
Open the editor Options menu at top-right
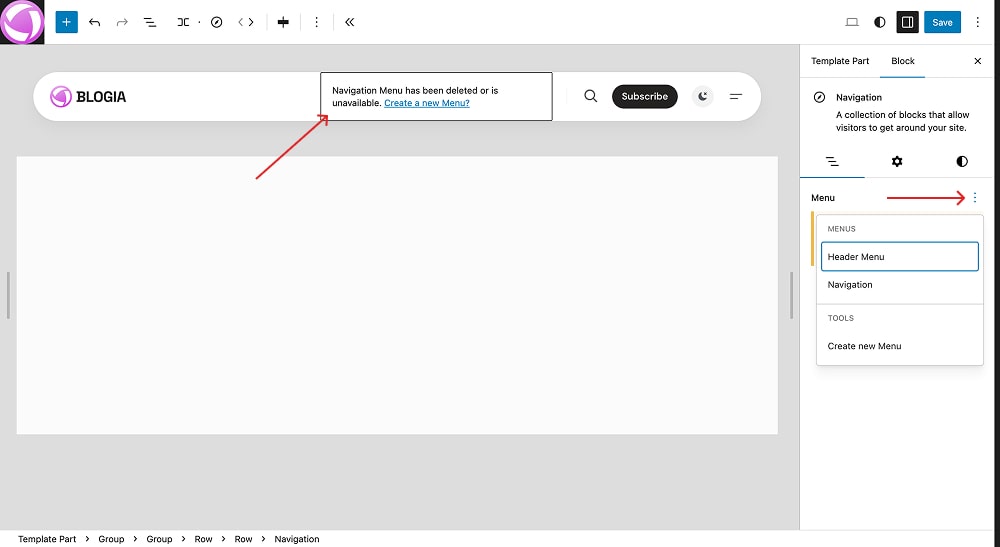pos(978,22)
